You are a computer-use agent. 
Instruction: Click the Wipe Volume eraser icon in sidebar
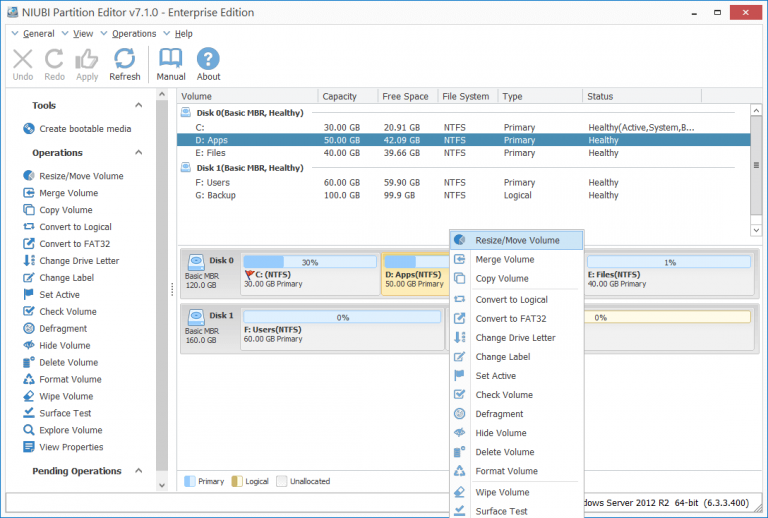(x=28, y=396)
